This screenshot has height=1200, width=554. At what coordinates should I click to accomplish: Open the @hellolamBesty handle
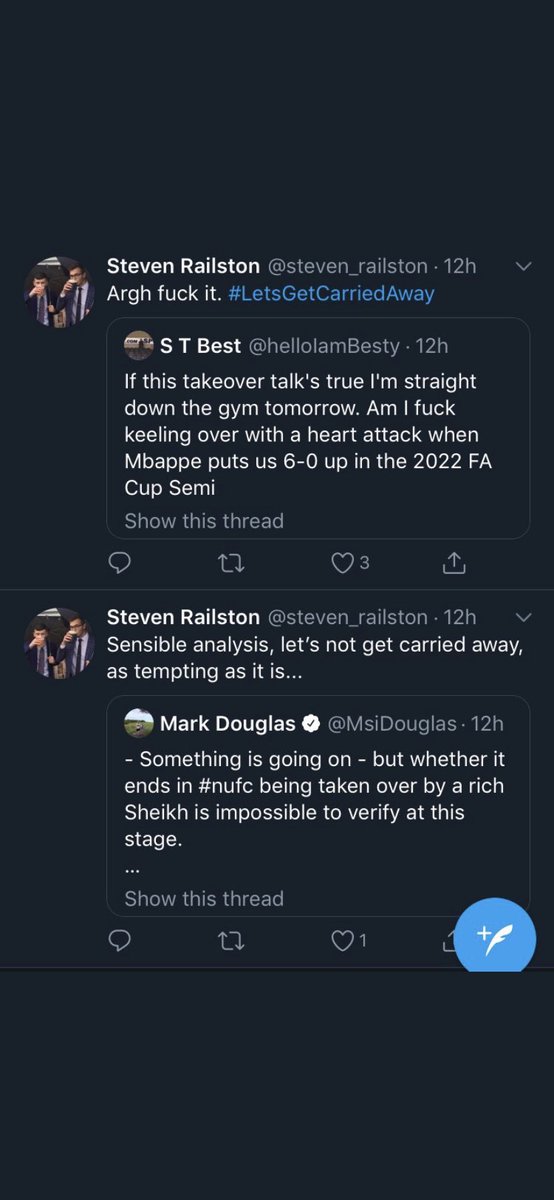[324, 346]
